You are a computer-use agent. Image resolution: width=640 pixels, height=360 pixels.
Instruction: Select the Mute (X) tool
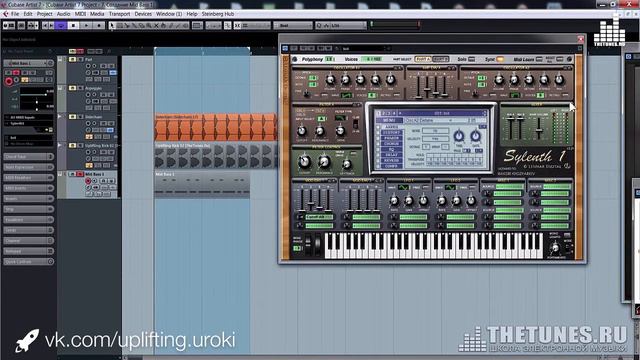(156, 25)
